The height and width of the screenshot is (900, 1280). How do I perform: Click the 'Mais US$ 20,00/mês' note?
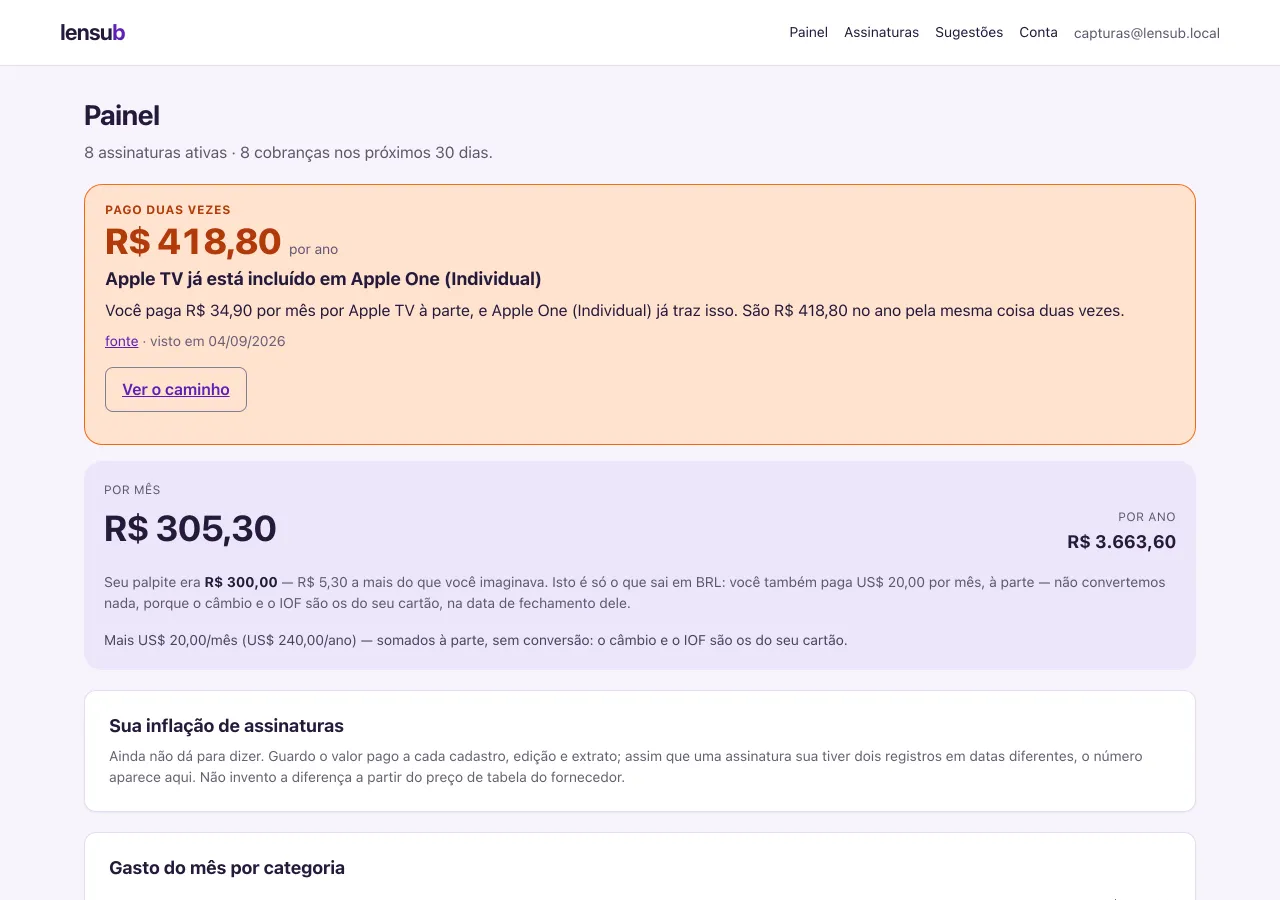pyautogui.click(x=476, y=640)
